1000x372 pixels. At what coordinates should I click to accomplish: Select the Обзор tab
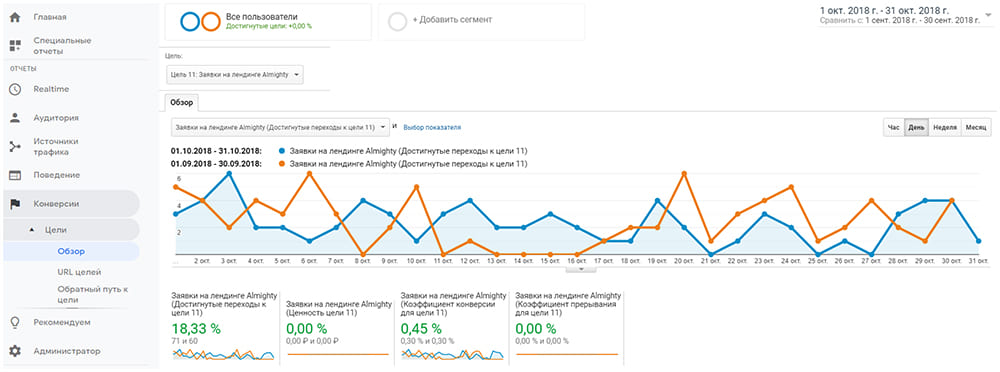coord(182,103)
